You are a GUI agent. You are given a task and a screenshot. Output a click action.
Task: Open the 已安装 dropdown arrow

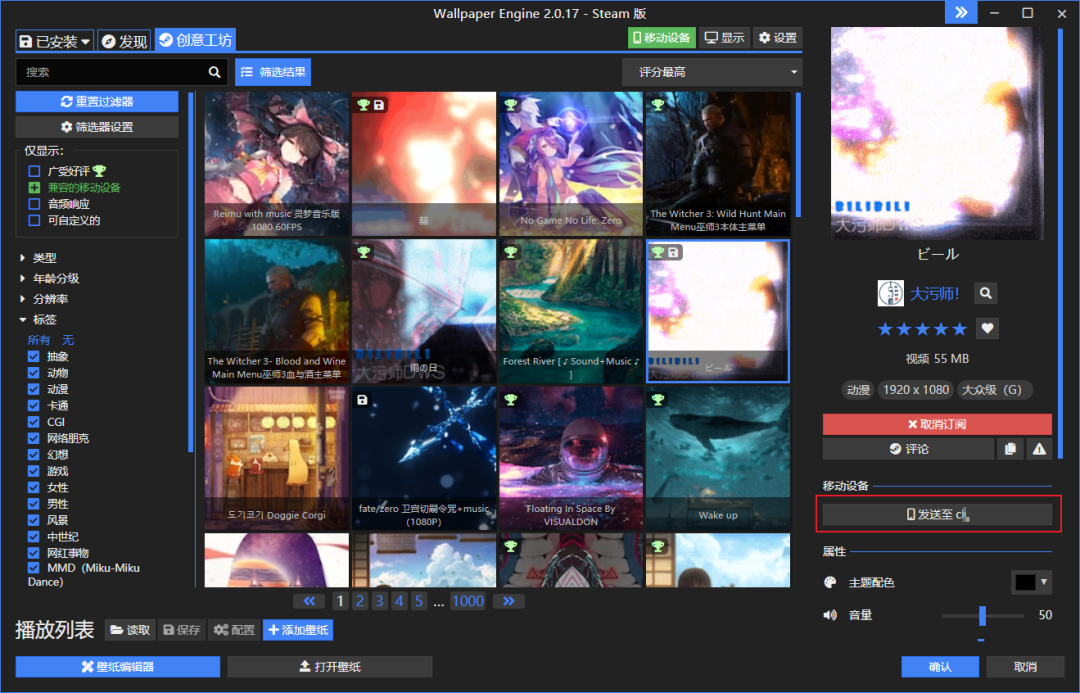click(x=85, y=42)
